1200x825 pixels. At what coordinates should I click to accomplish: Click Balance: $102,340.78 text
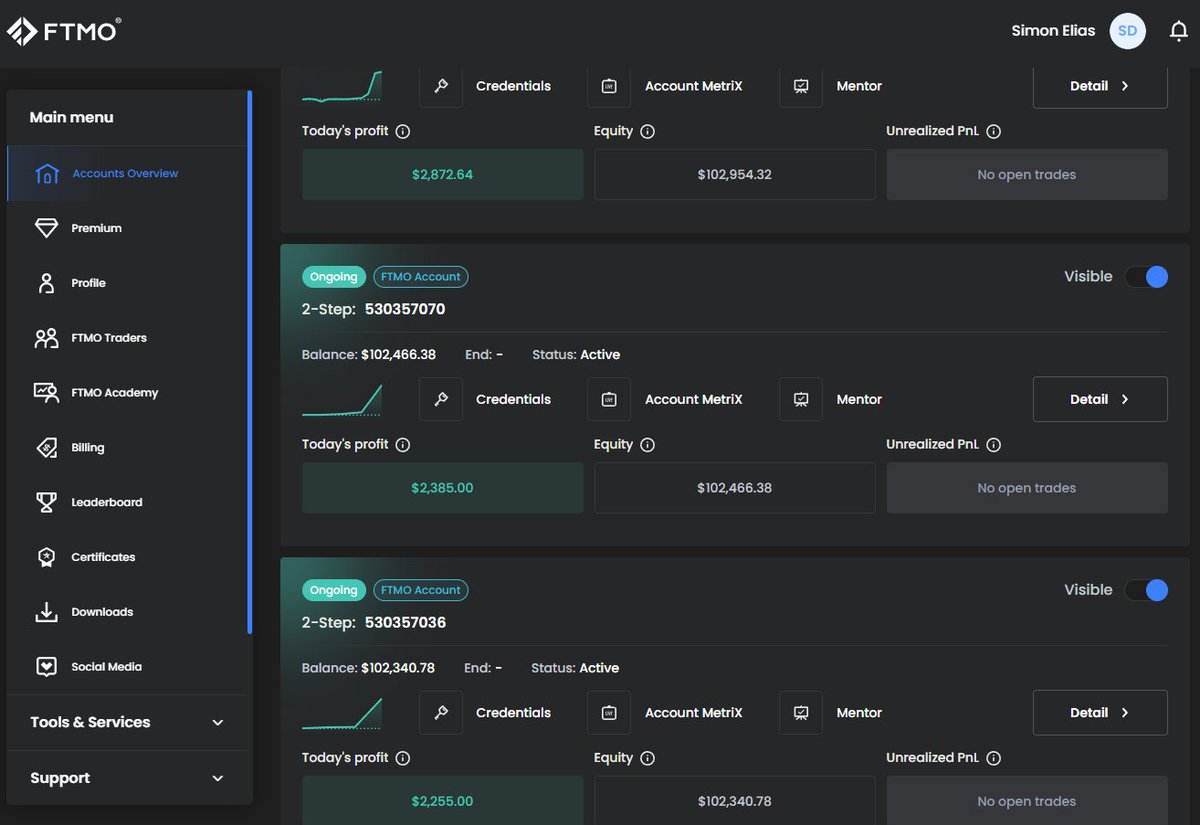tap(368, 668)
